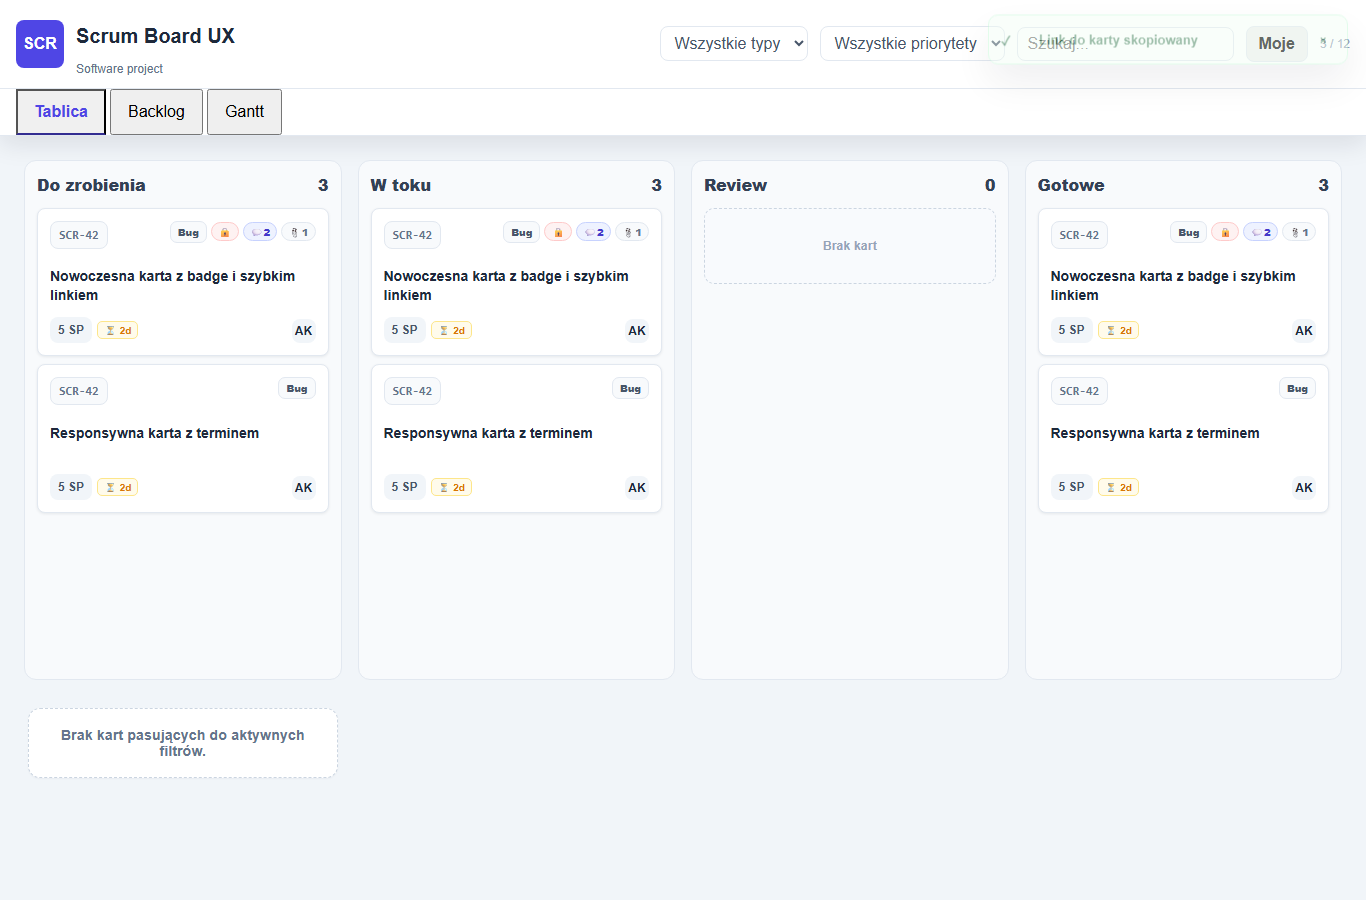
Task: Click the Scrum Board UX project title
Action: (x=155, y=36)
